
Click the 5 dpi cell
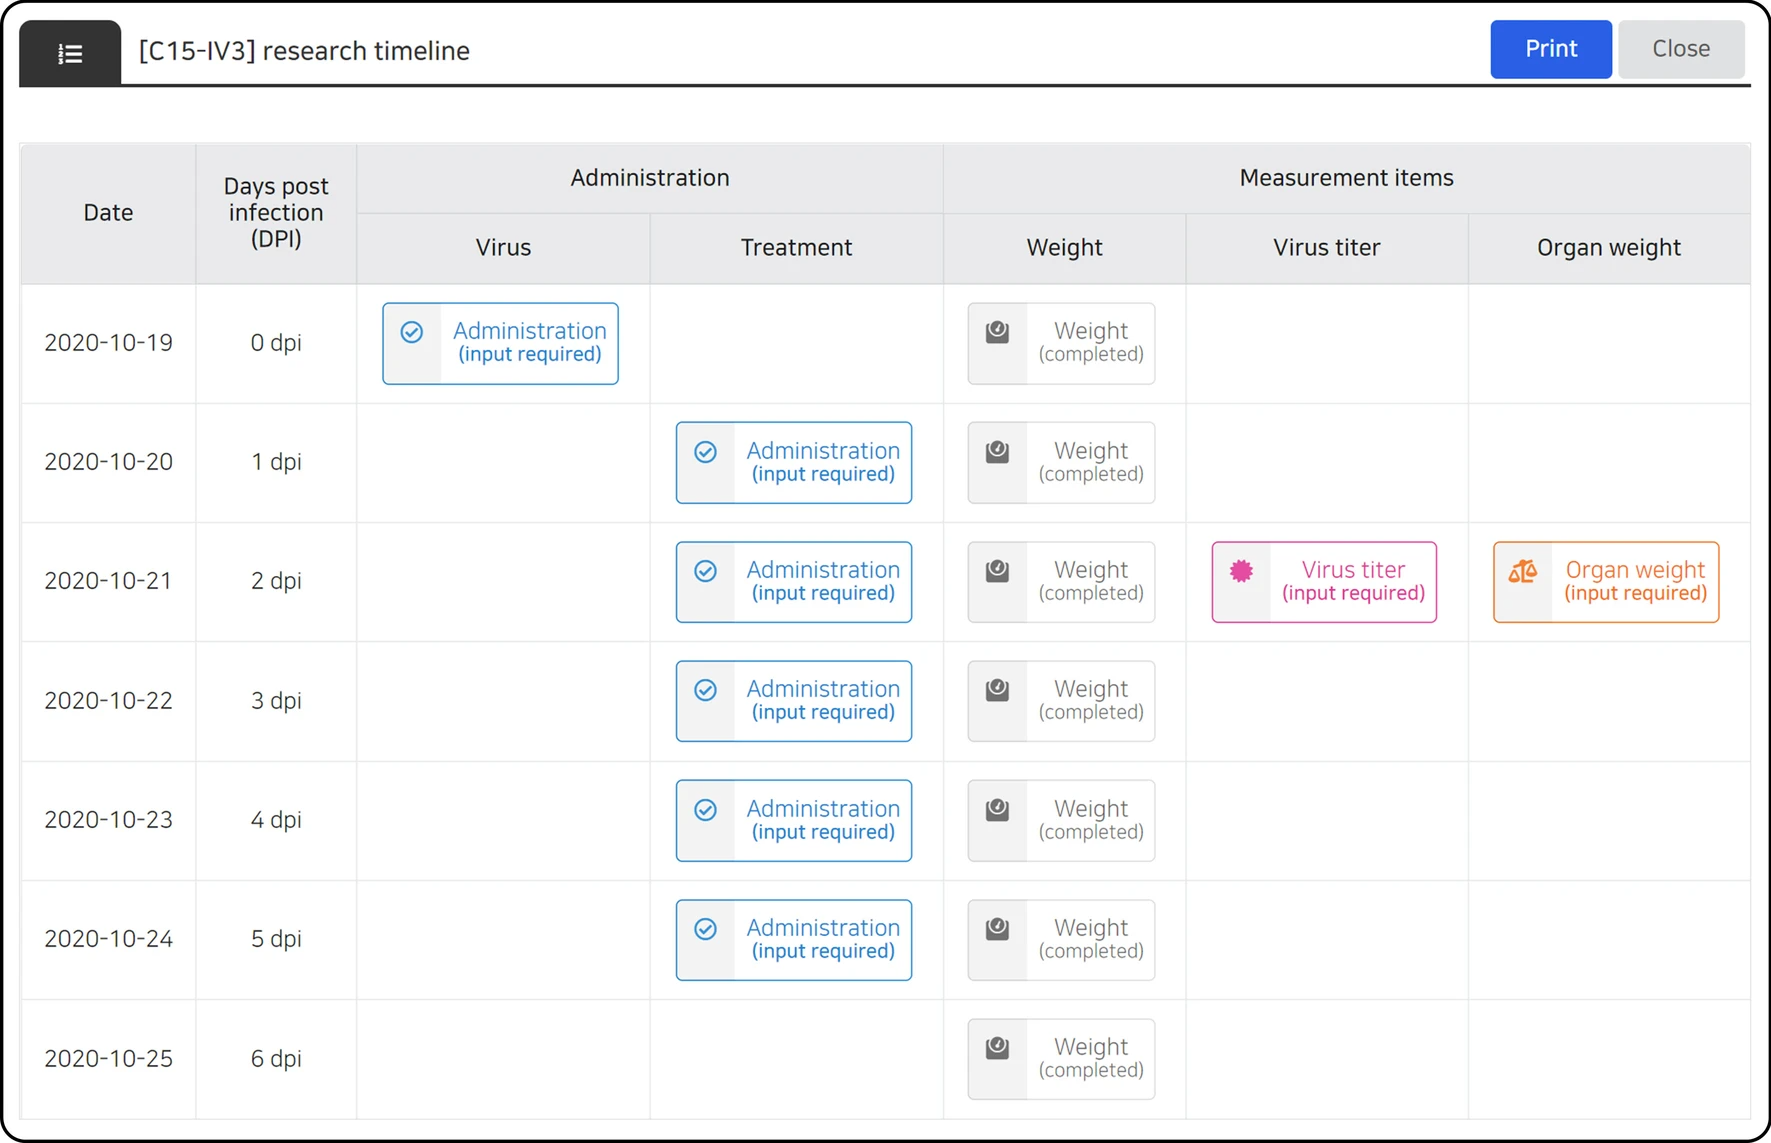[x=276, y=939]
